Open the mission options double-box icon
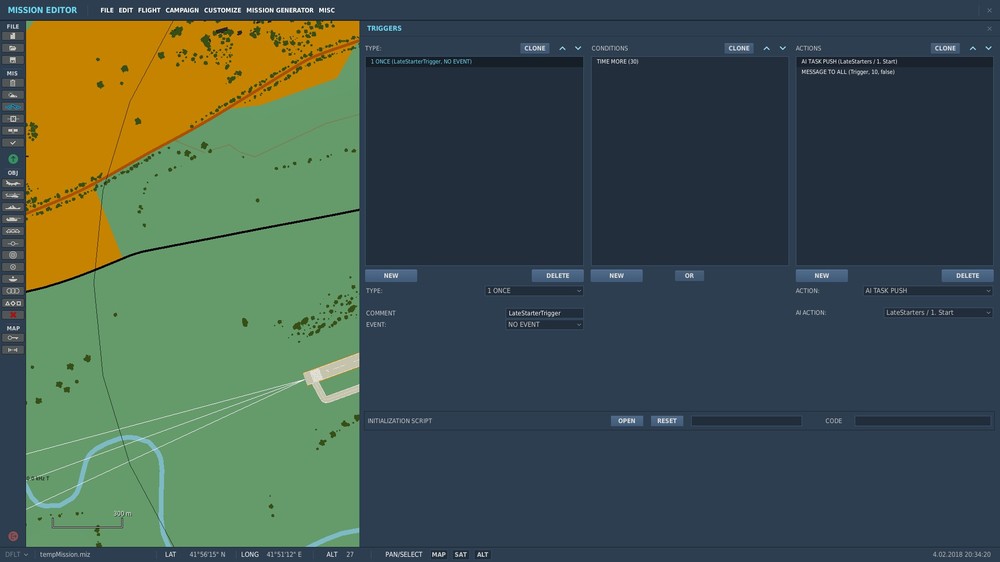Viewport: 1000px width, 562px height. (x=12, y=131)
